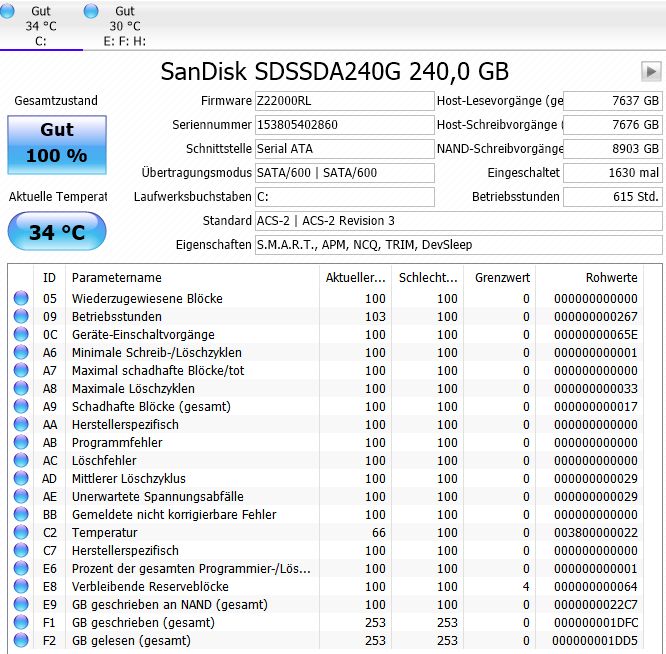Click NAND-Schreibvorgänge value 8903 GB
This screenshot has height=654, width=666.
612,149
